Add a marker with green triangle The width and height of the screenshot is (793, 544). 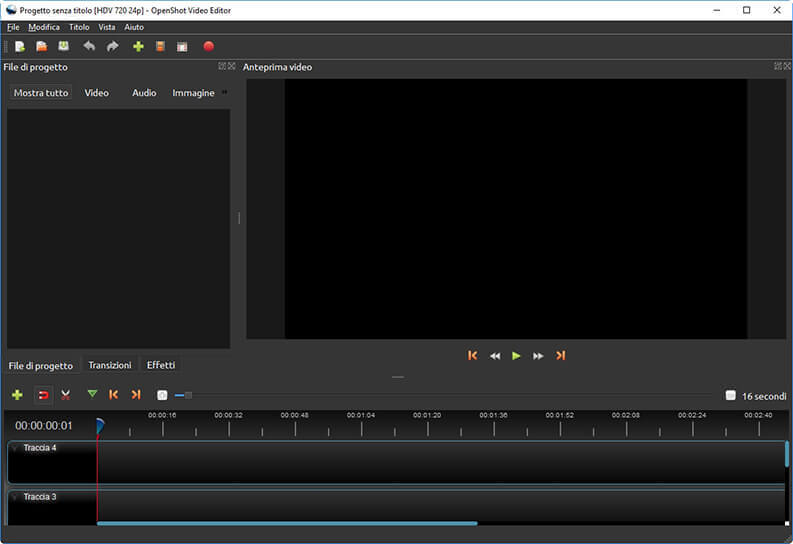pos(92,394)
